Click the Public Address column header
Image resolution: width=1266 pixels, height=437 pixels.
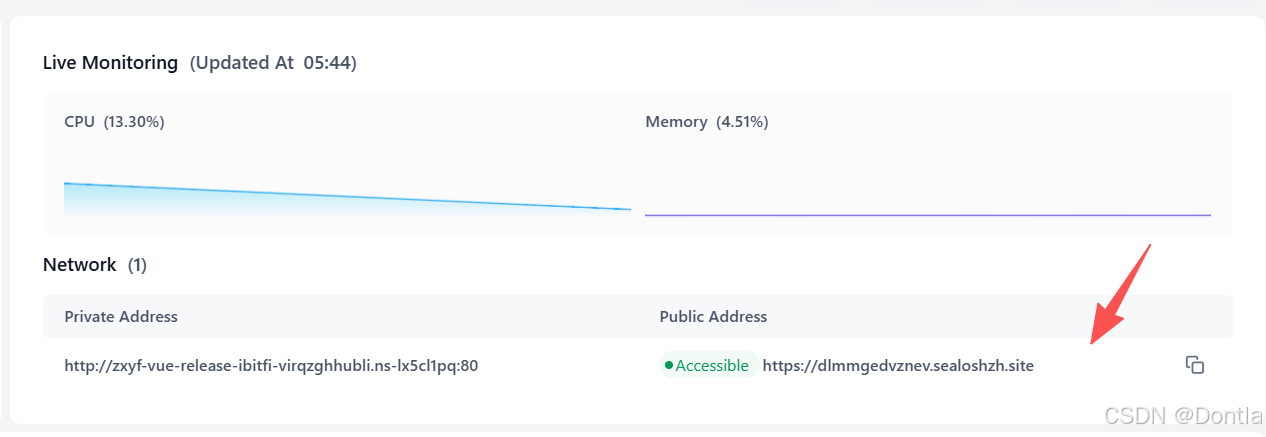coord(713,316)
